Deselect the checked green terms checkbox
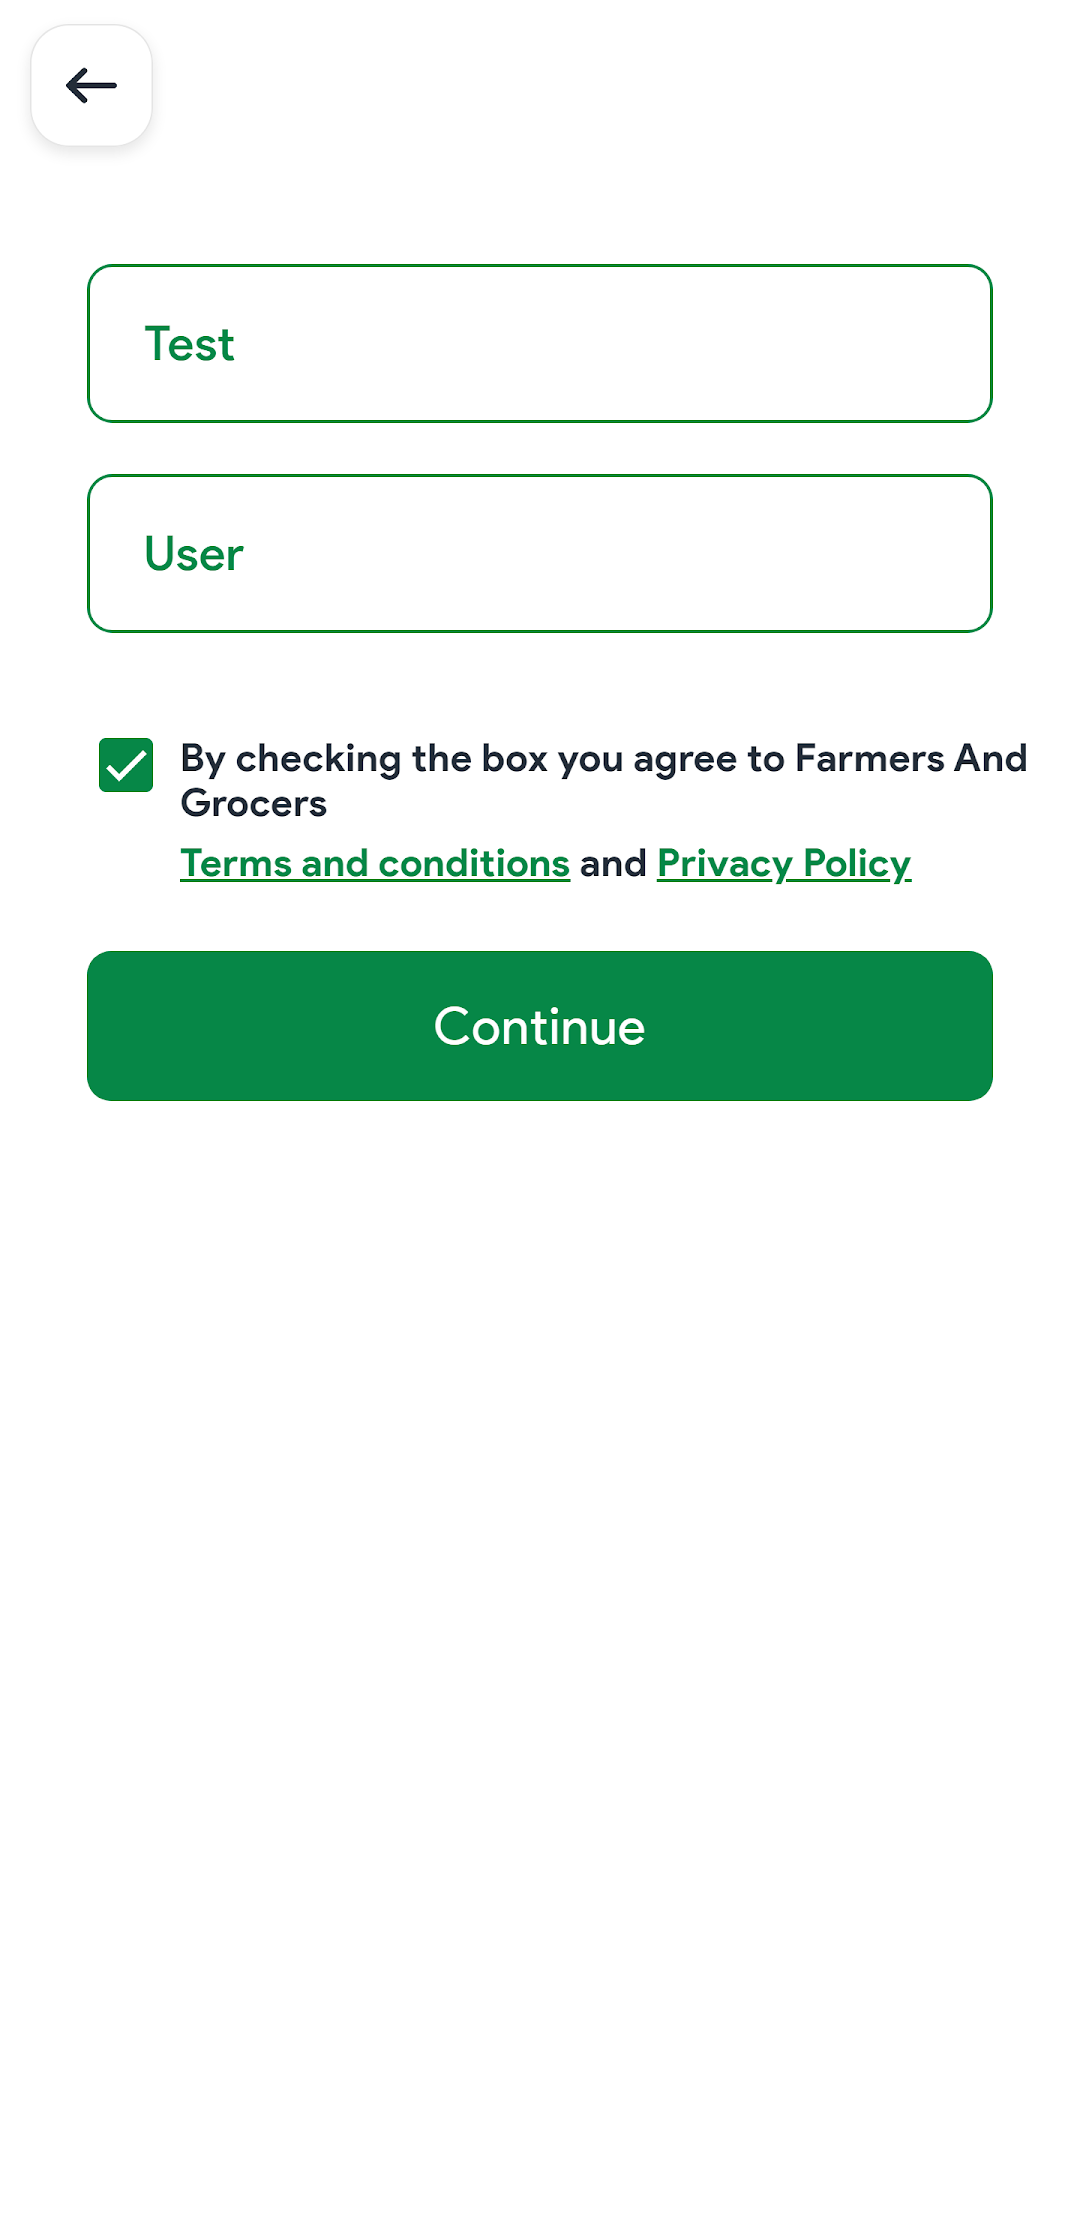1080x2220 pixels. pos(126,765)
